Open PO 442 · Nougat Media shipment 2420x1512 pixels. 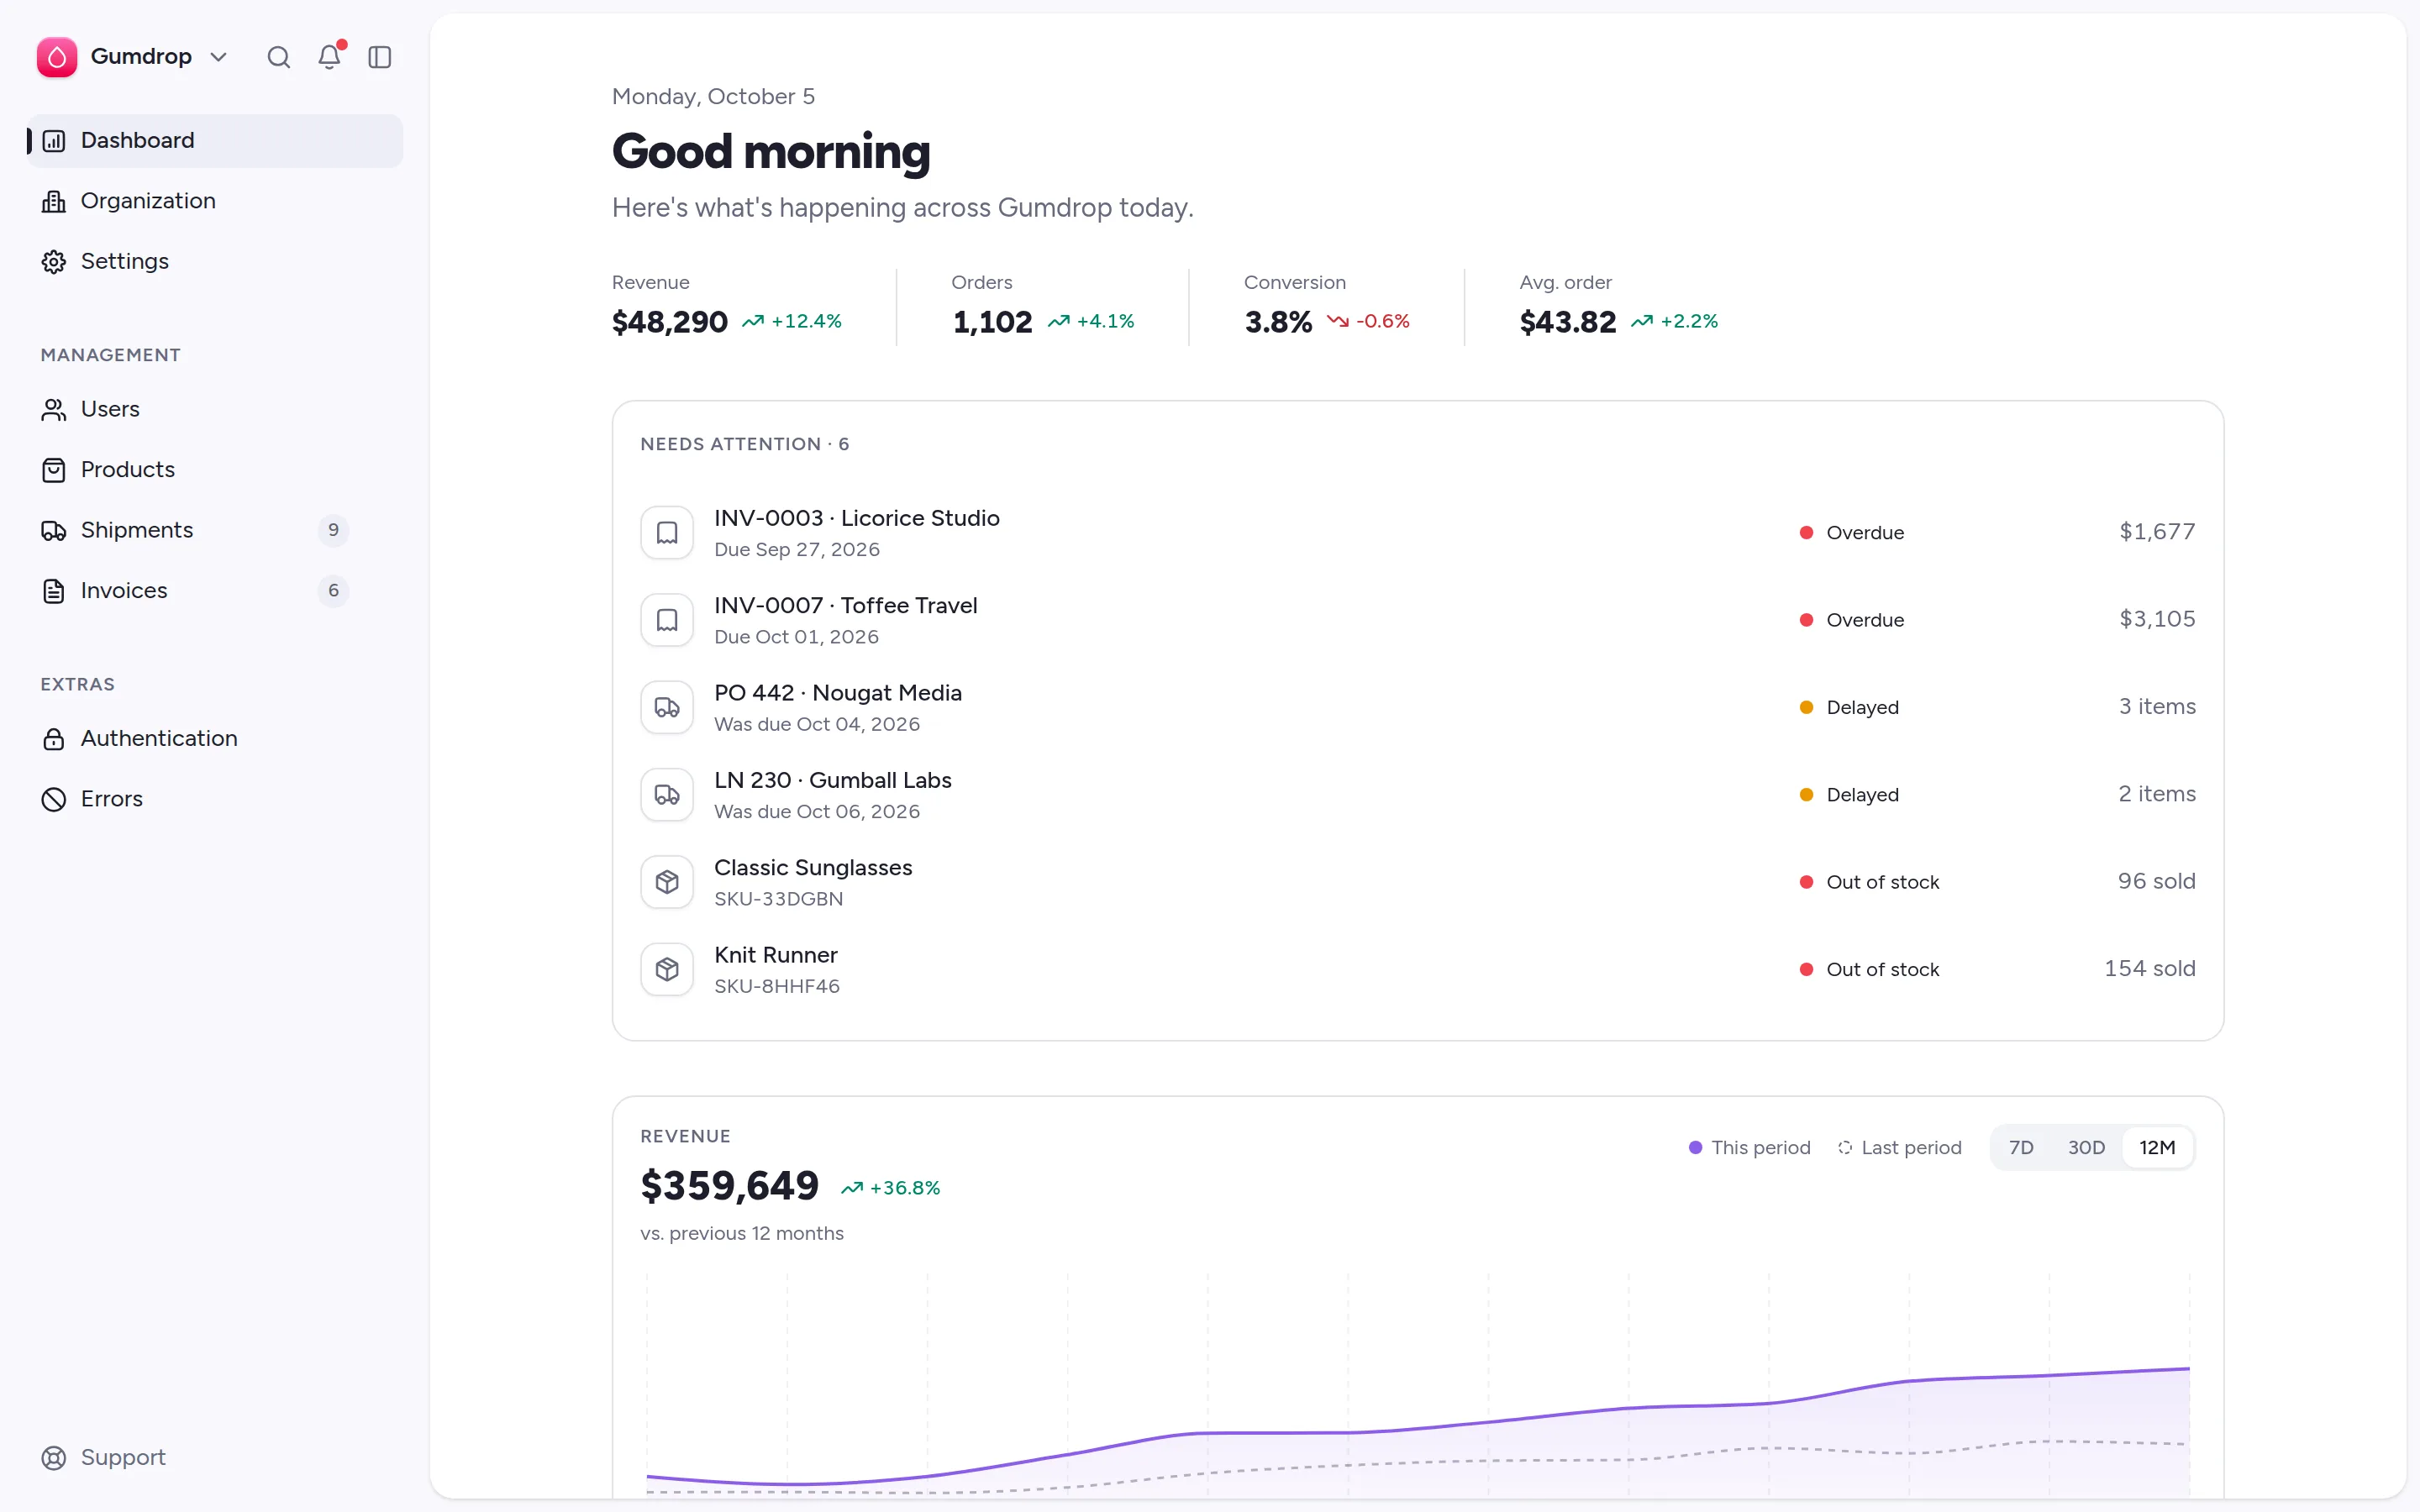pyautogui.click(x=1418, y=708)
